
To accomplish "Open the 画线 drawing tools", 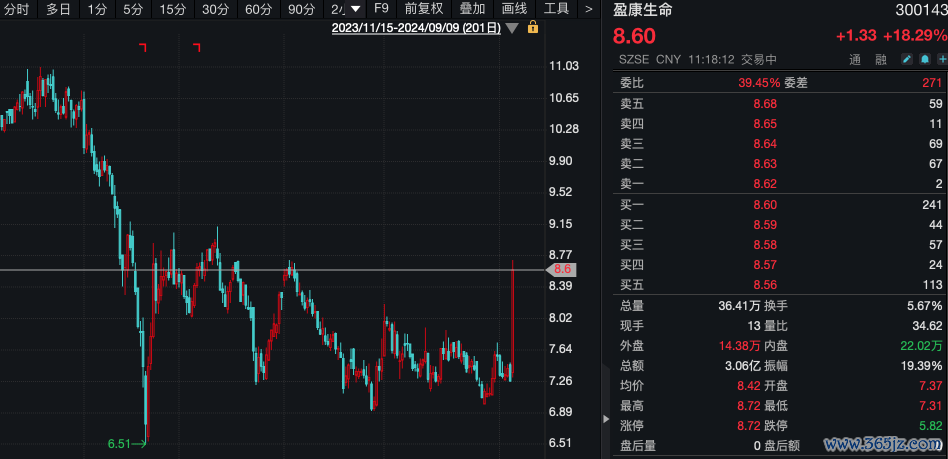I will pos(515,9).
